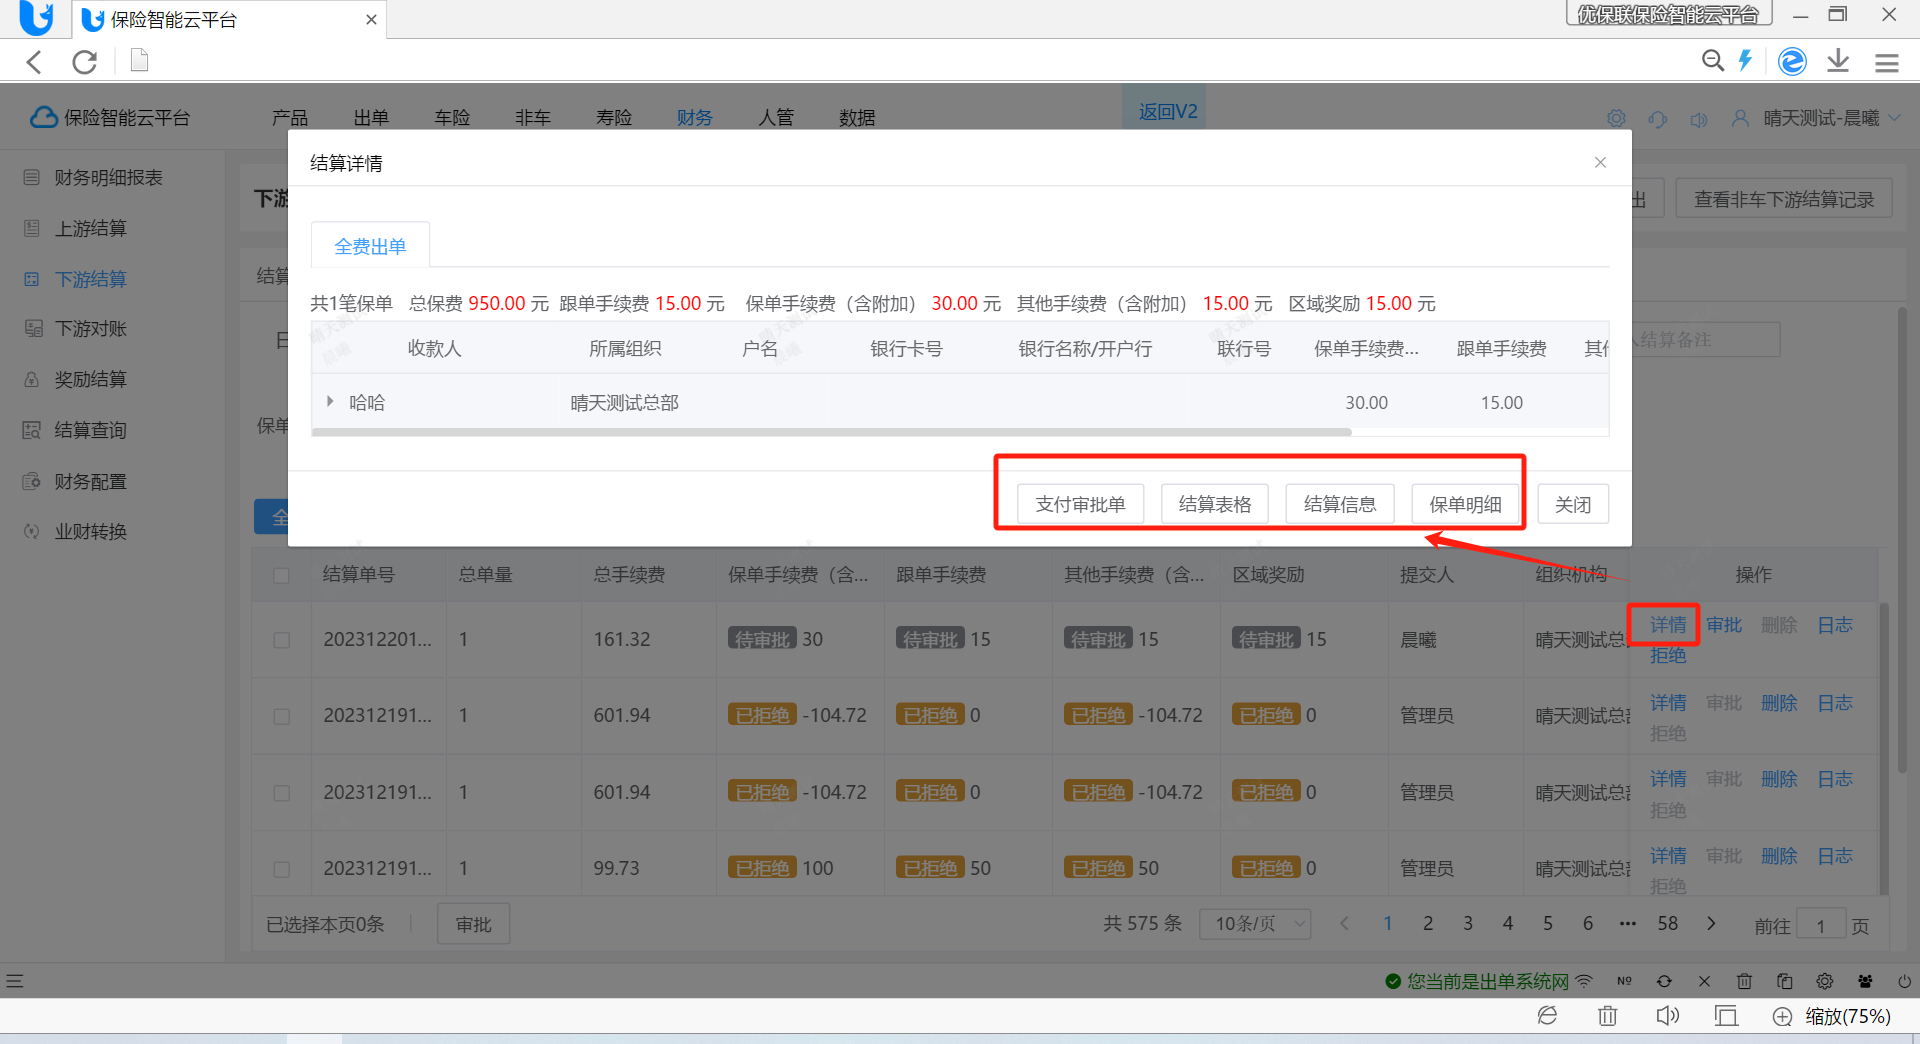Click 关闭 button in dialog
1920x1044 pixels.
pos(1573,504)
